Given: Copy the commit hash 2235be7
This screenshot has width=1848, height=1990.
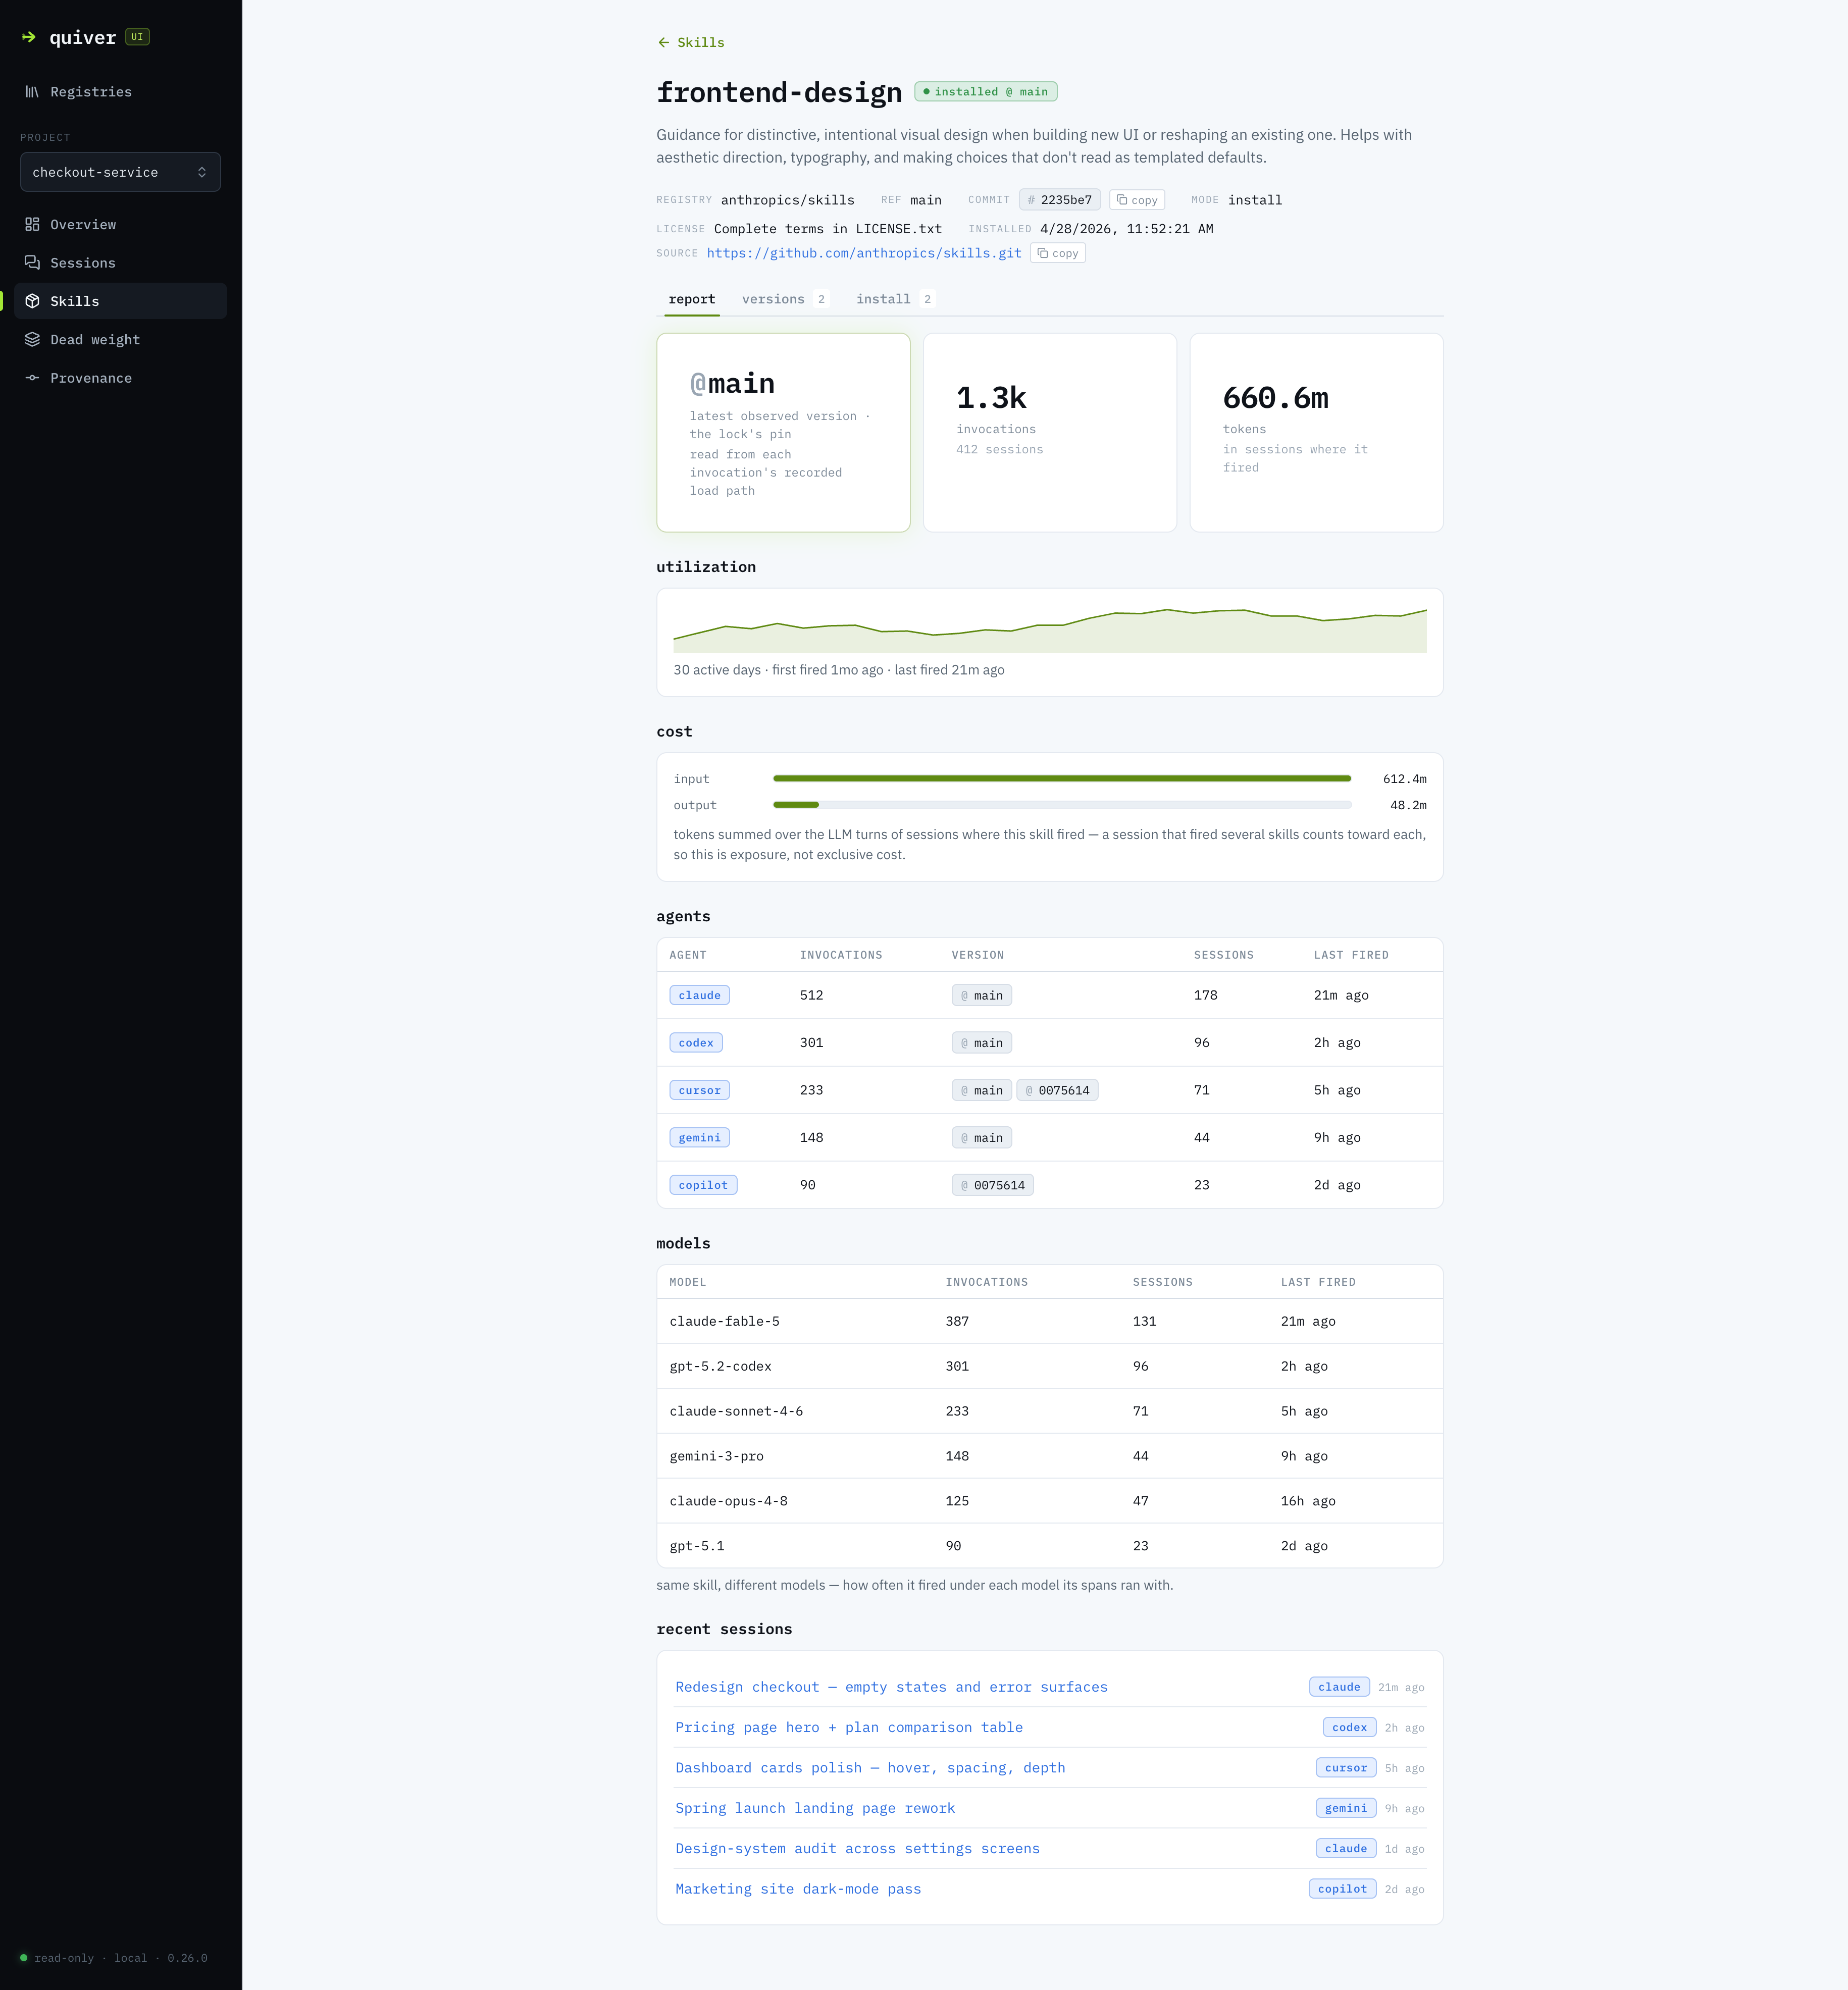Looking at the screenshot, I should click(1137, 200).
